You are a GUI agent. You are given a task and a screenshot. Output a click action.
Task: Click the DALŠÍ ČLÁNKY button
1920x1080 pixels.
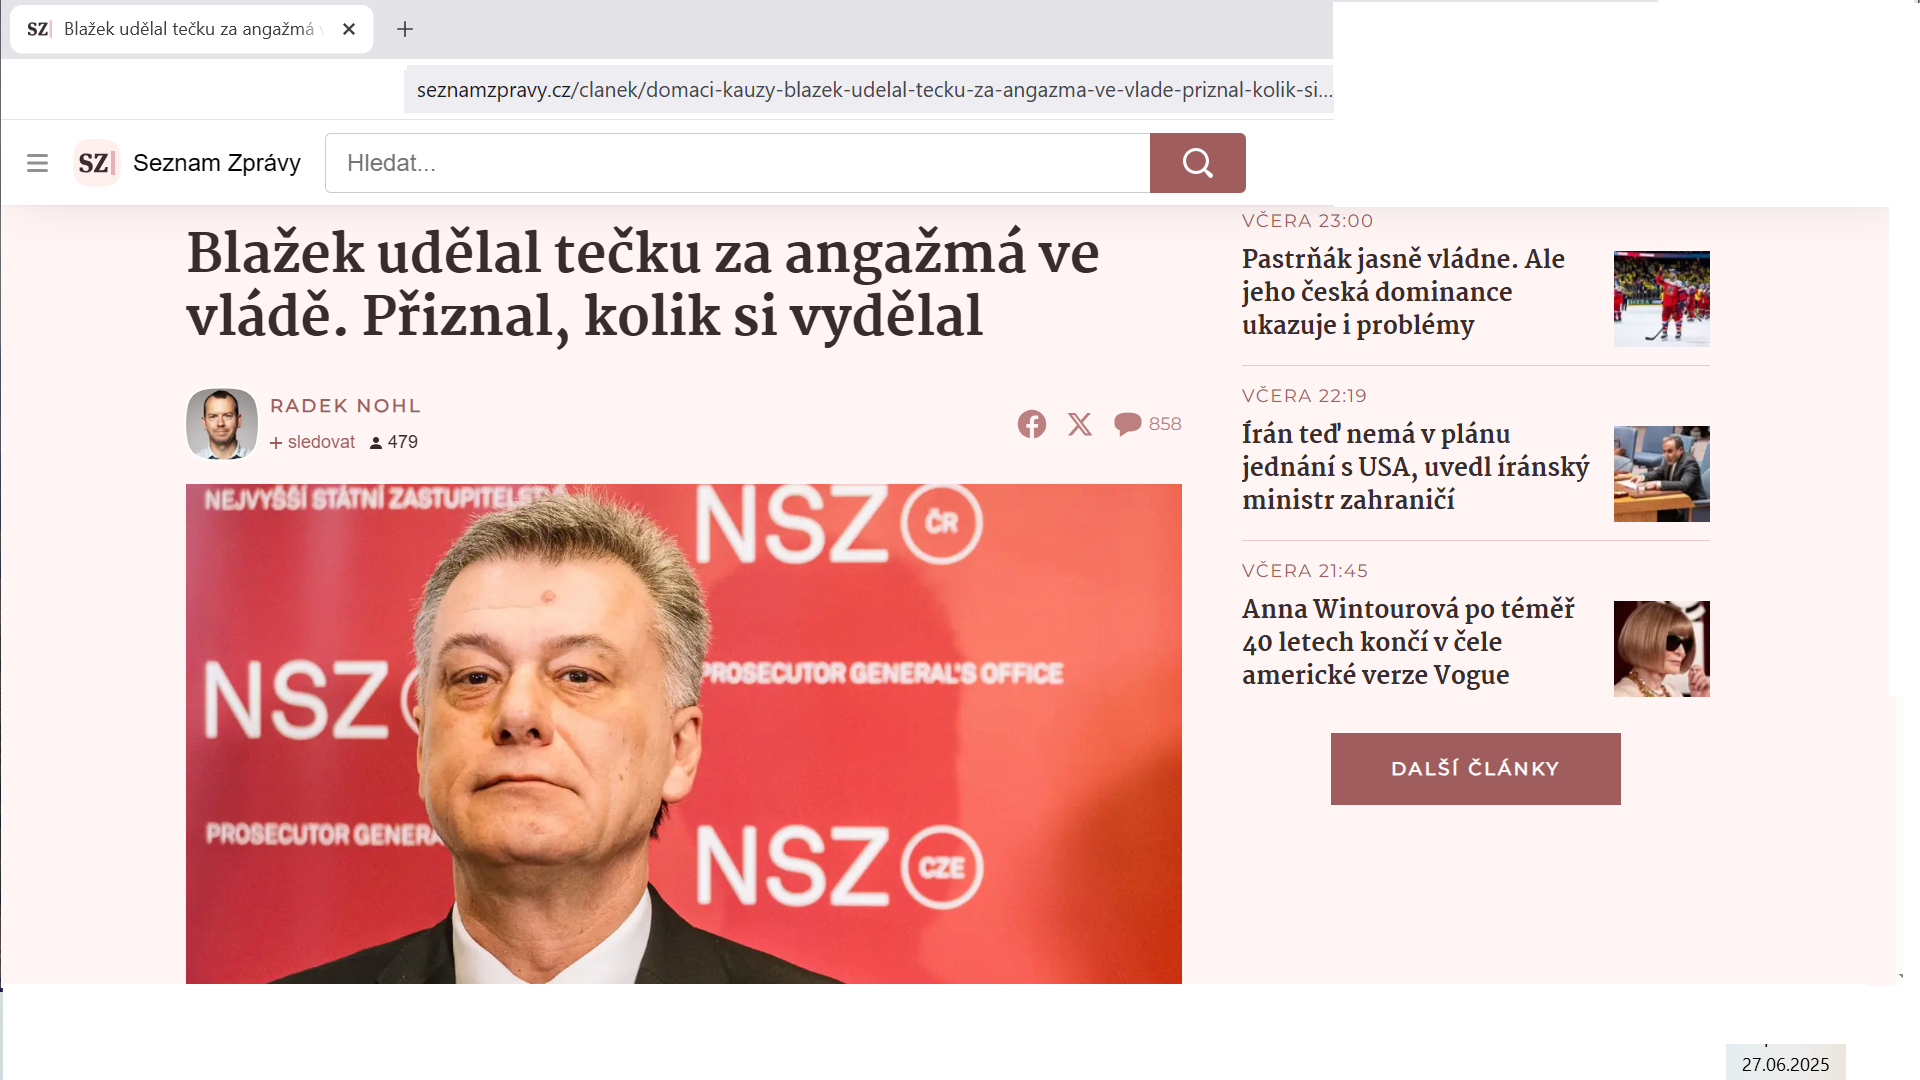click(1475, 769)
